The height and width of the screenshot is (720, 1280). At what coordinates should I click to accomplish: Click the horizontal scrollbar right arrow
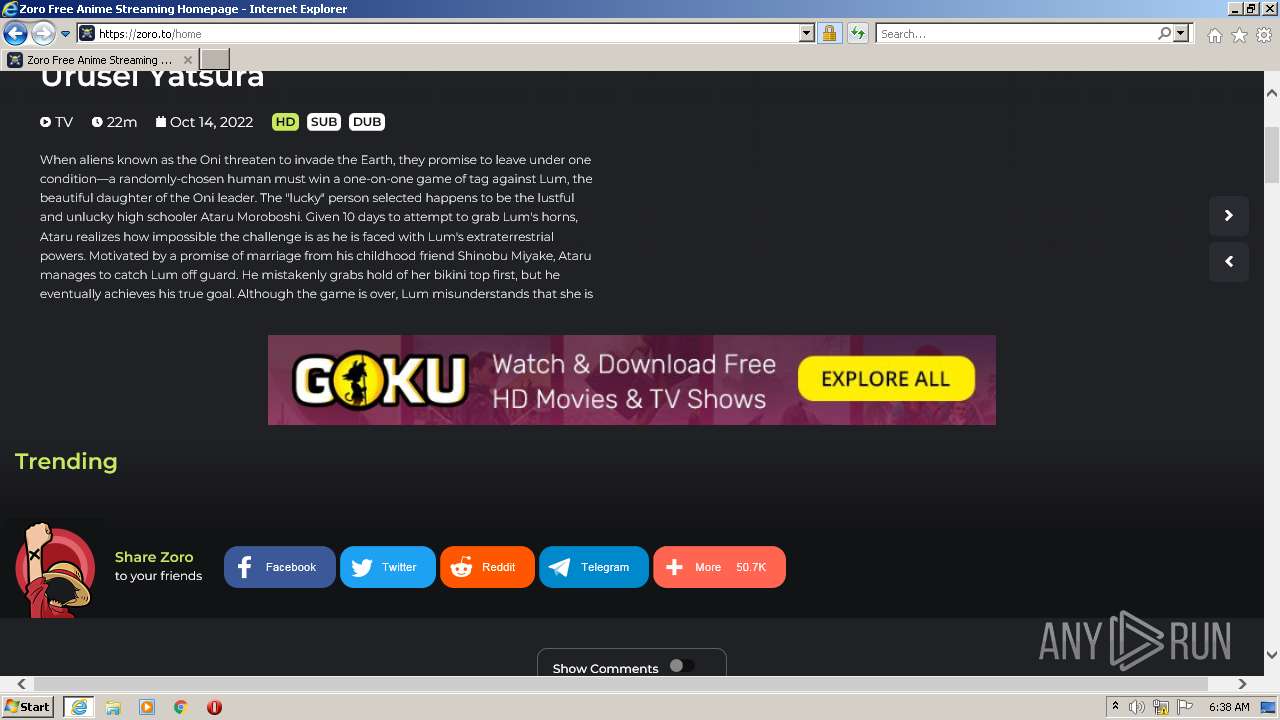pyautogui.click(x=1242, y=684)
